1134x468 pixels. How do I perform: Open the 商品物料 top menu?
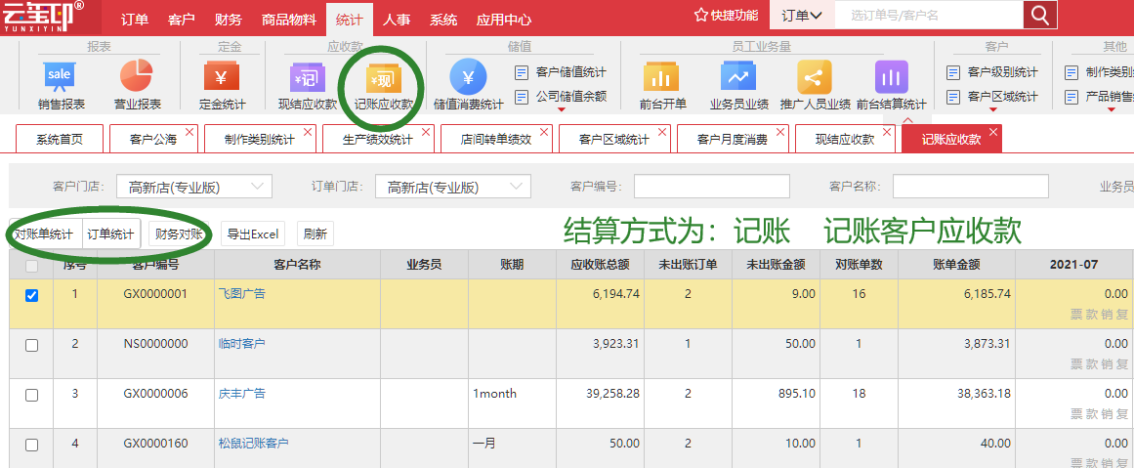[x=289, y=20]
